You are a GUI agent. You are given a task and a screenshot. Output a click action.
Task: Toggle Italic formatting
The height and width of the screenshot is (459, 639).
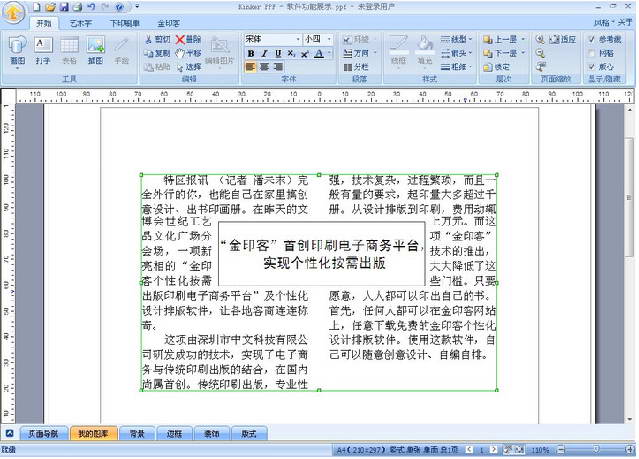[x=264, y=53]
